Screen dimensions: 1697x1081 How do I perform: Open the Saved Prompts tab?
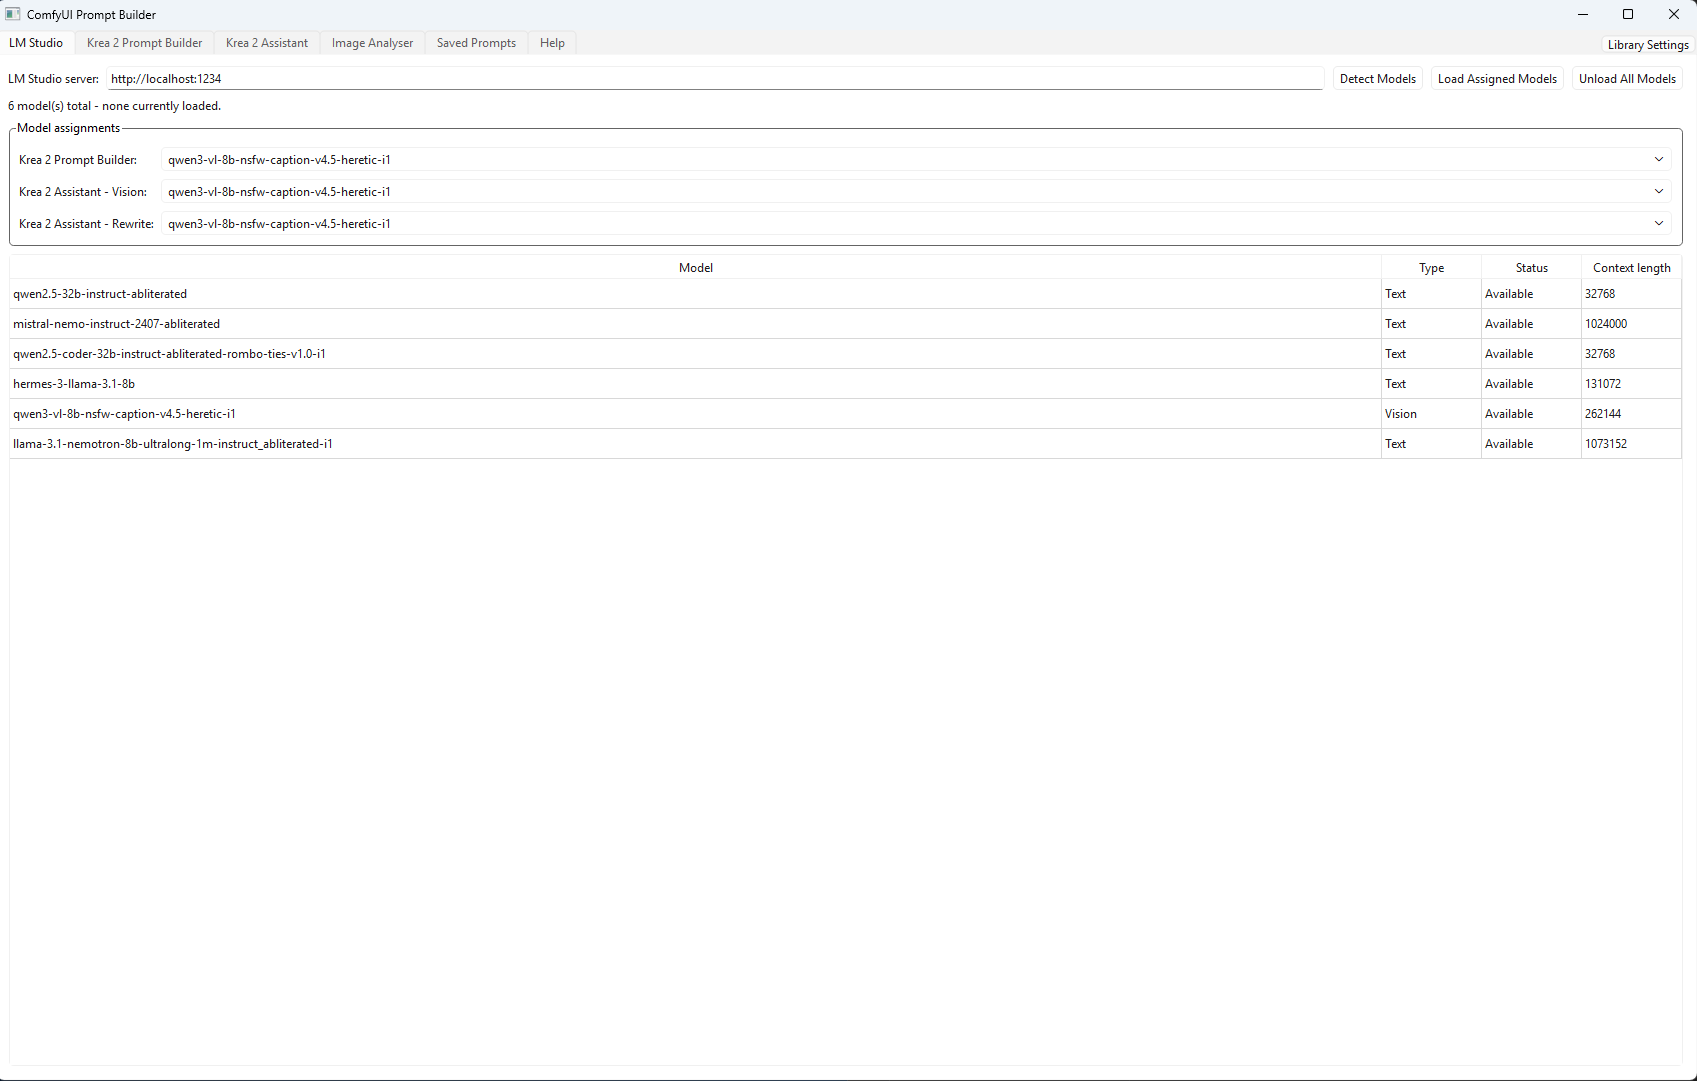pyautogui.click(x=476, y=43)
